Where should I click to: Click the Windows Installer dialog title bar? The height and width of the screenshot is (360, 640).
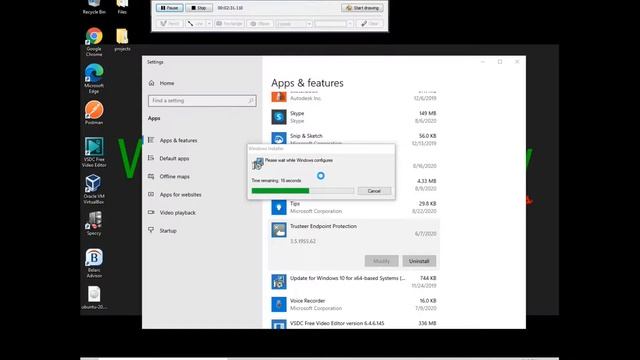[x=321, y=149]
